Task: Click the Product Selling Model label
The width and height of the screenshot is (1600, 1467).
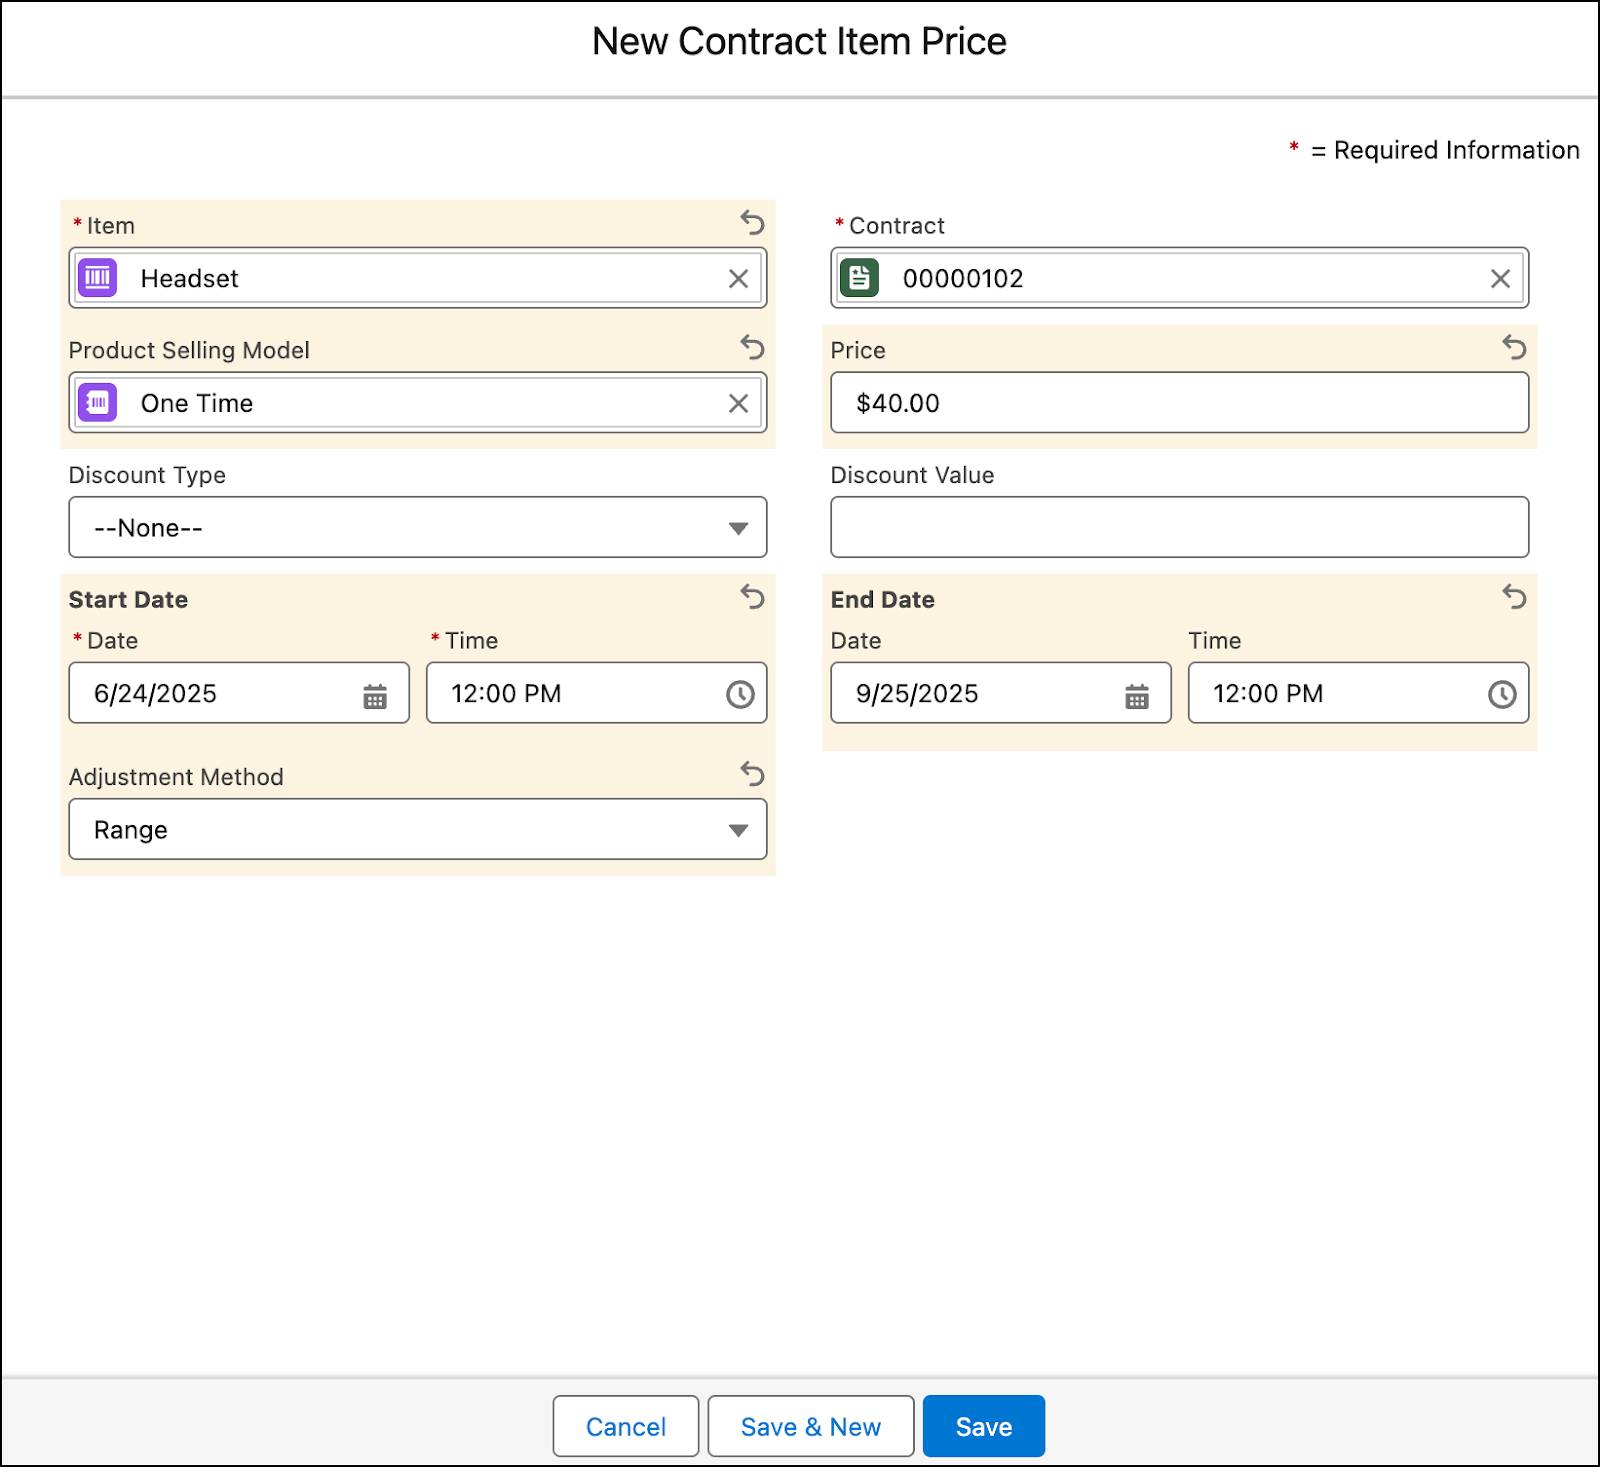Action: pos(189,350)
